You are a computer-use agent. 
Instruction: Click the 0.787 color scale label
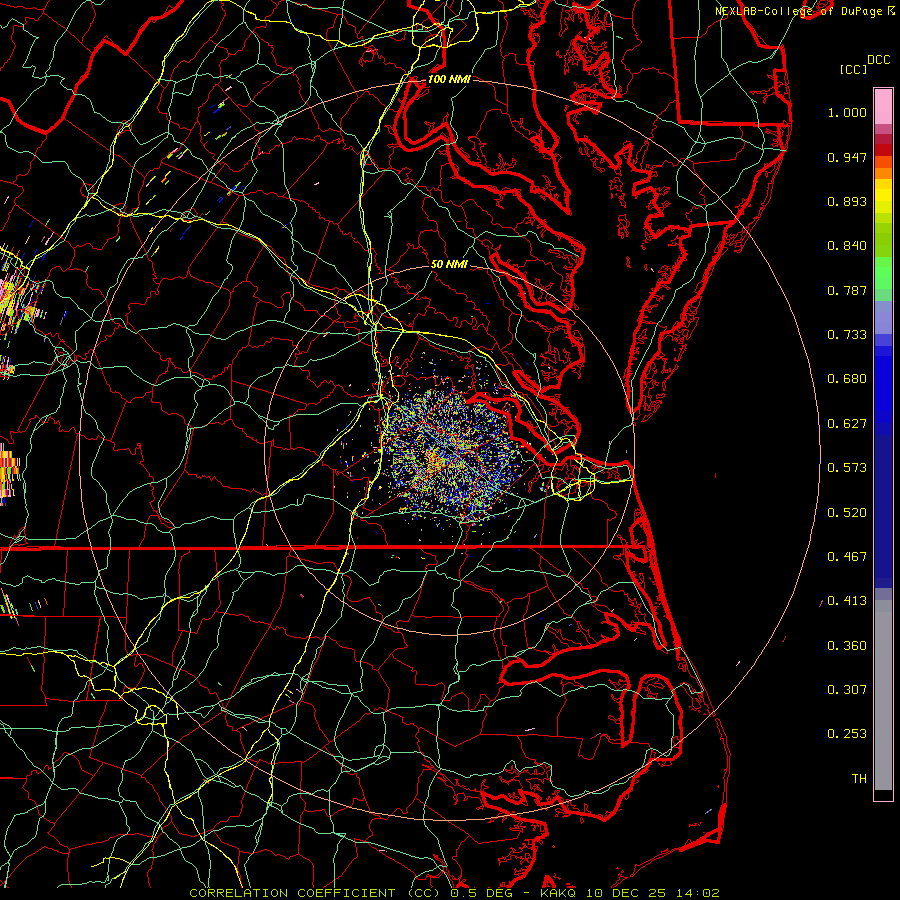(847, 290)
